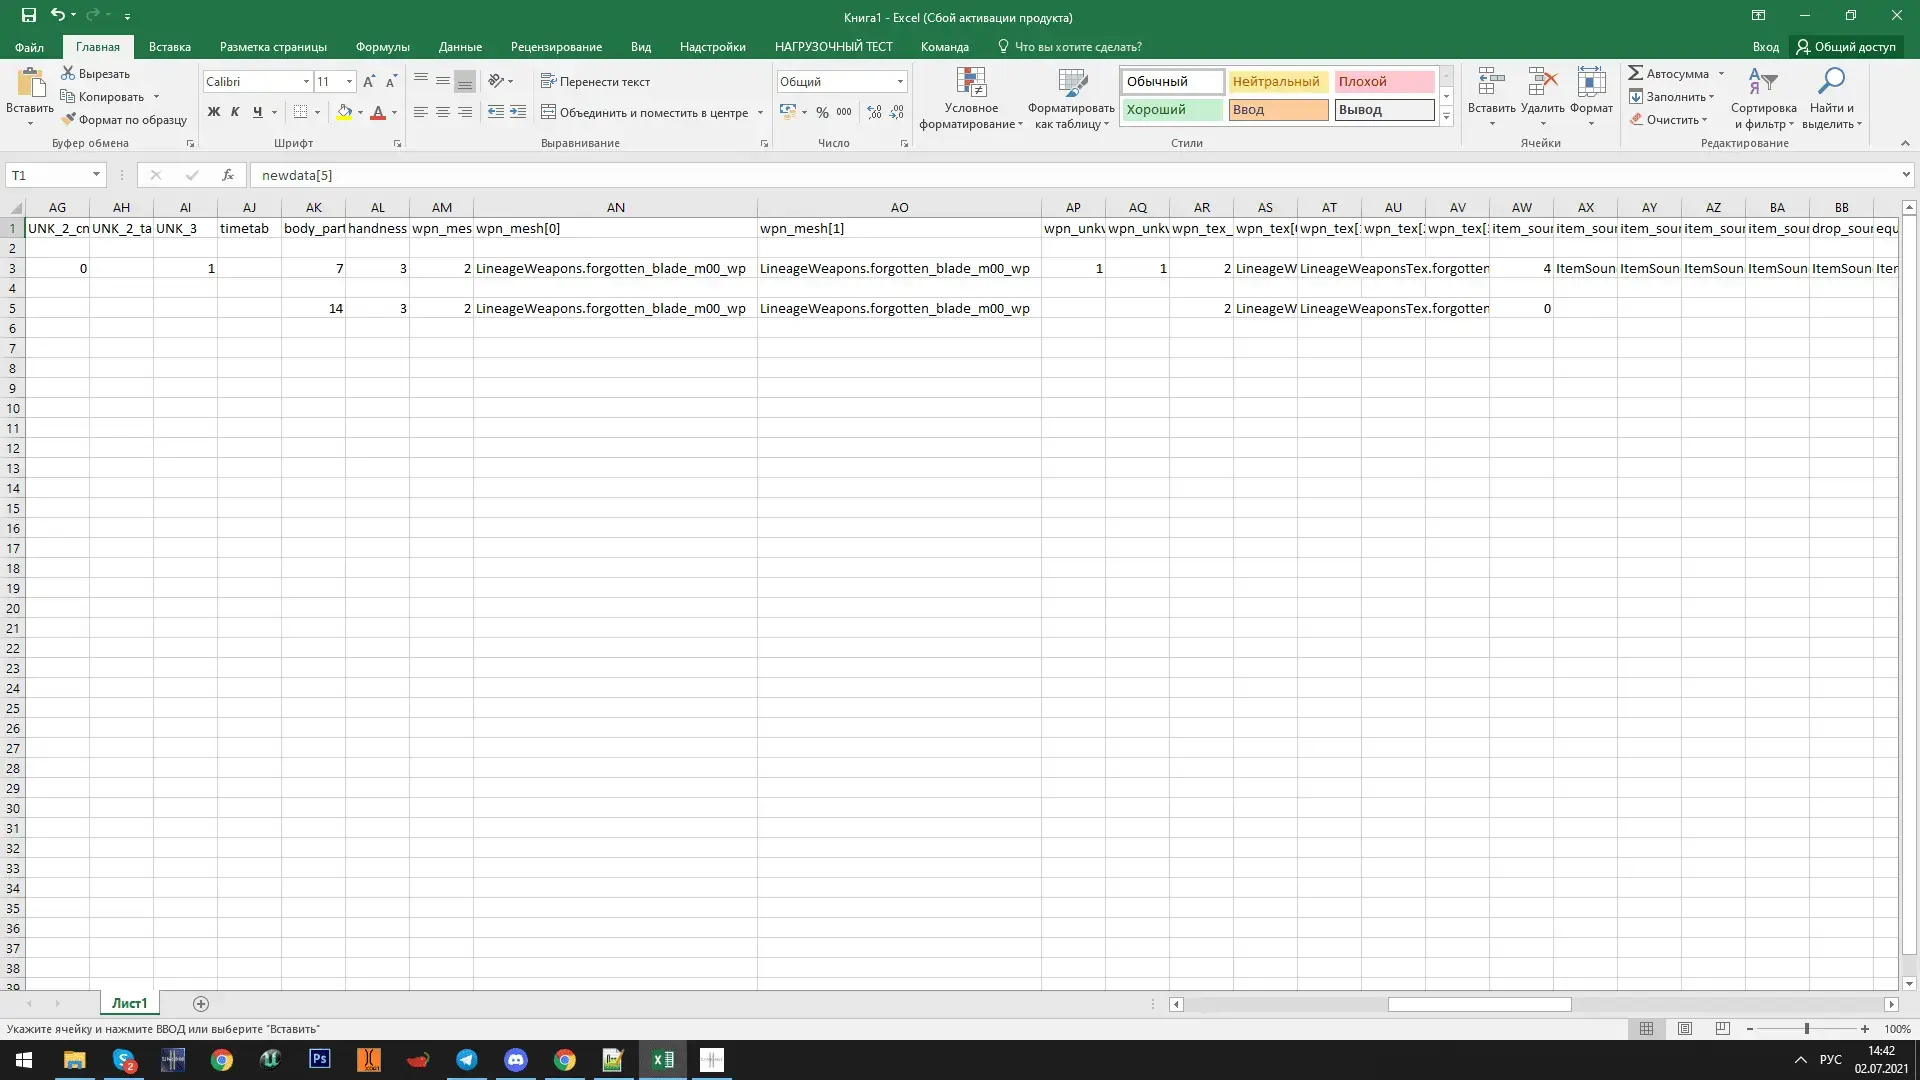Align cell content to bottom
Image resolution: width=1920 pixels, height=1080 pixels.
tap(465, 81)
